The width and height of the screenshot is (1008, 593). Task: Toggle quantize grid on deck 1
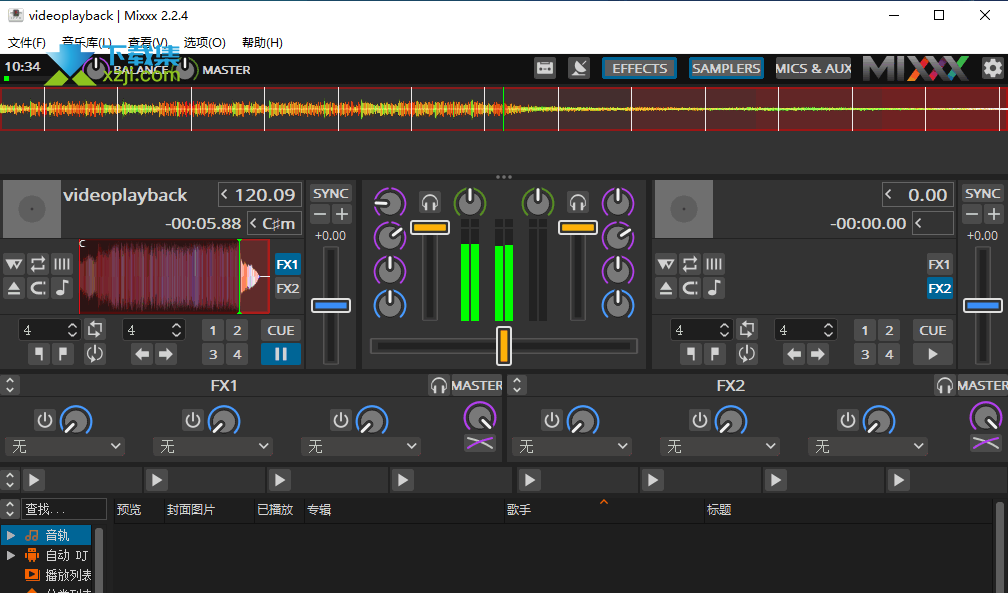point(62,264)
